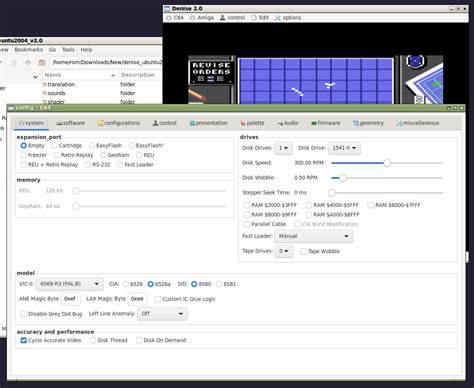Viewport: 474px width, 388px height.
Task: Open Help menu in file manager
Action: click(x=86, y=50)
